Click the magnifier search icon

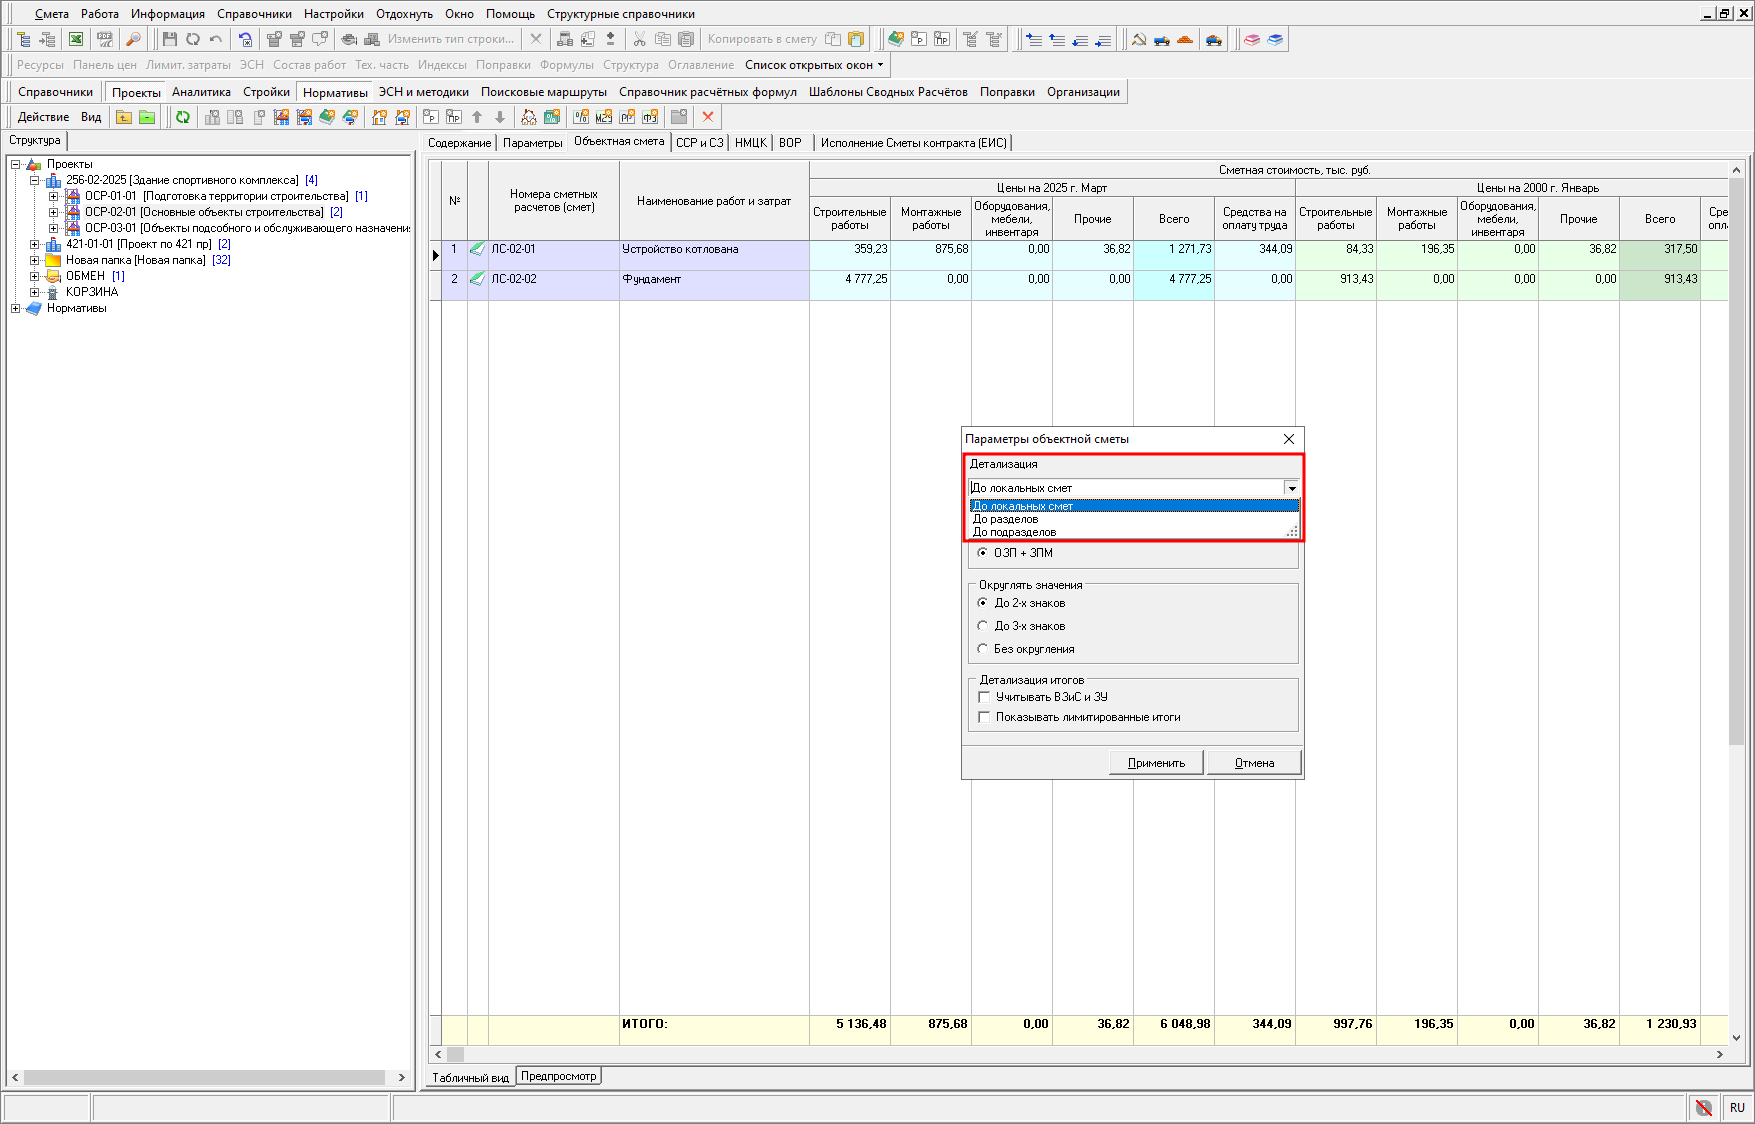click(133, 39)
